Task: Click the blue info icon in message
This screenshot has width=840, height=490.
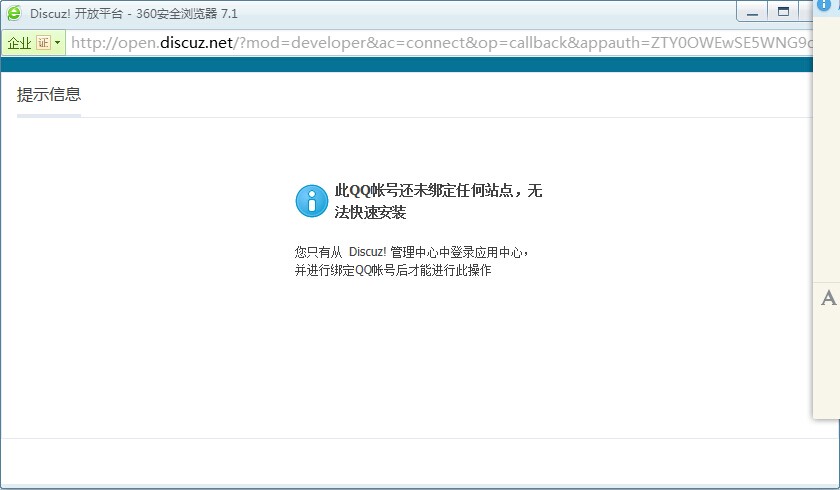Action: [x=312, y=201]
